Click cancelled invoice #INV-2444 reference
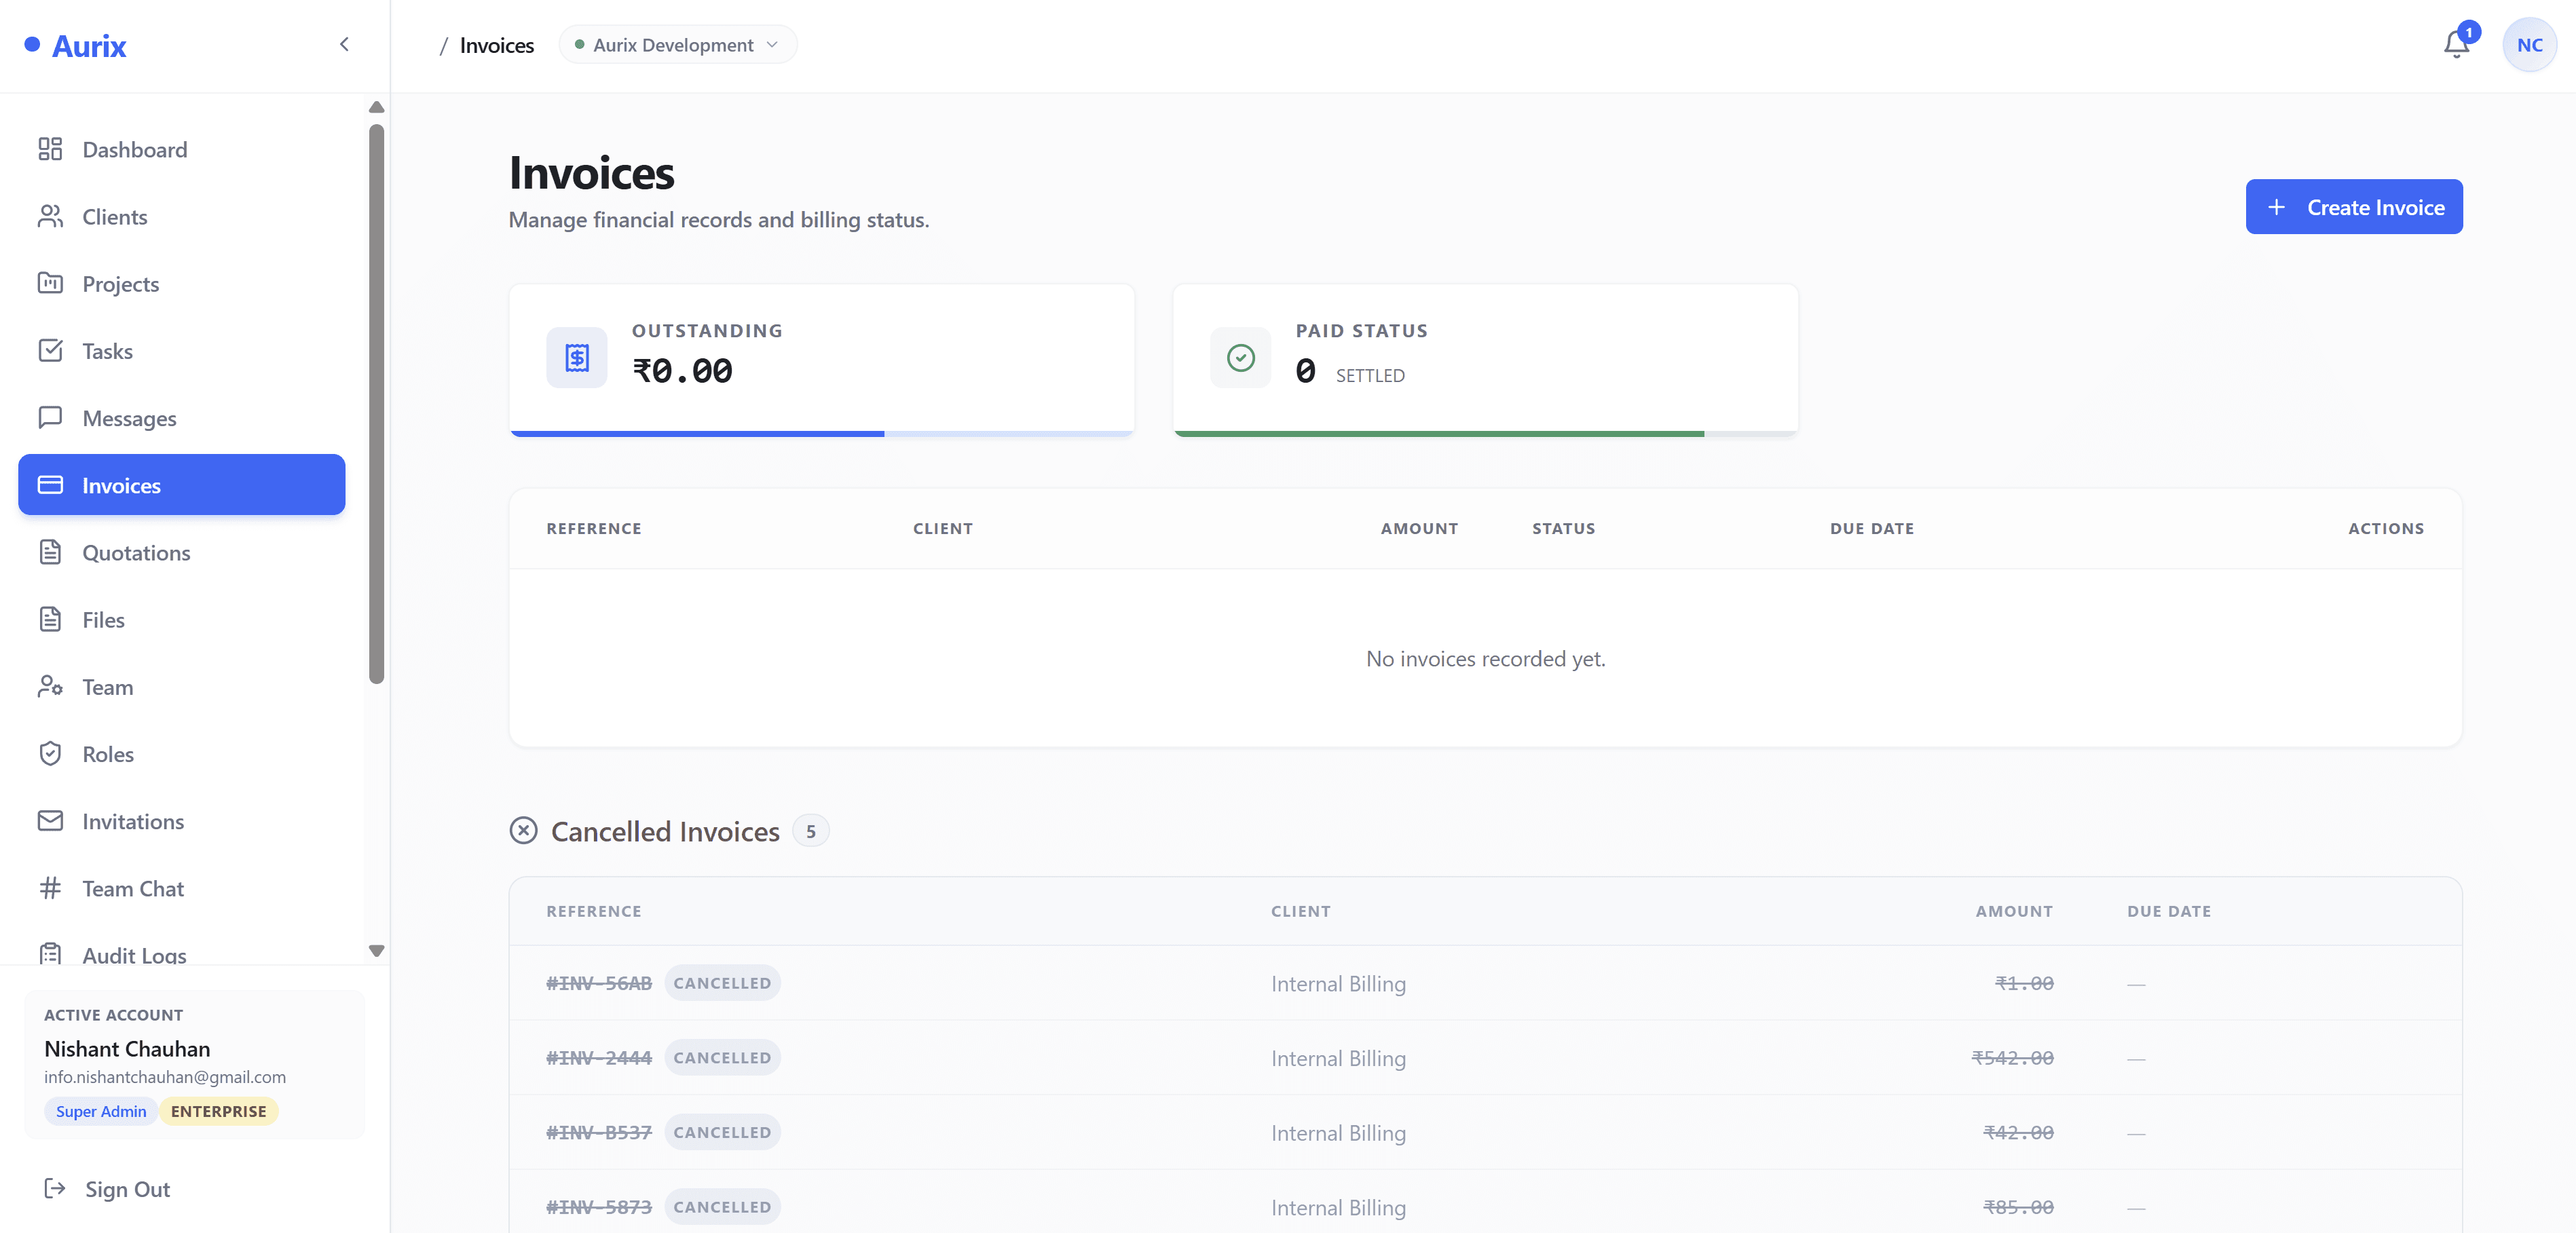Image resolution: width=2576 pixels, height=1233 pixels. [599, 1058]
